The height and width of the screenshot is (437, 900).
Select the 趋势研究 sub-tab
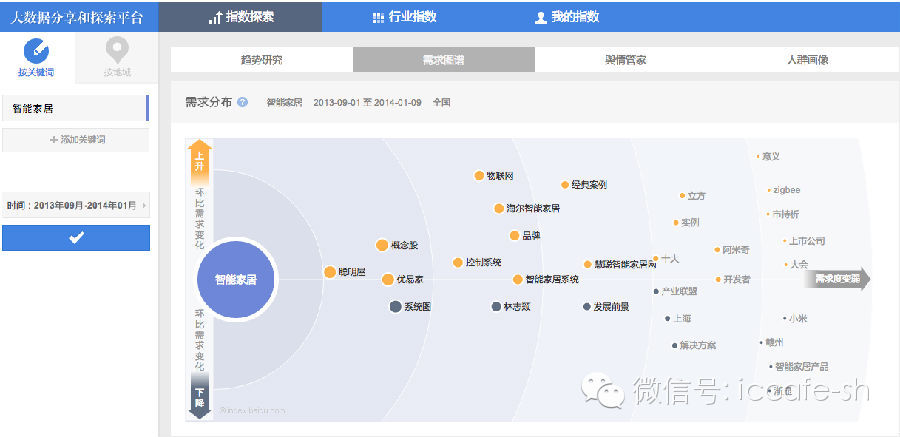[261, 60]
